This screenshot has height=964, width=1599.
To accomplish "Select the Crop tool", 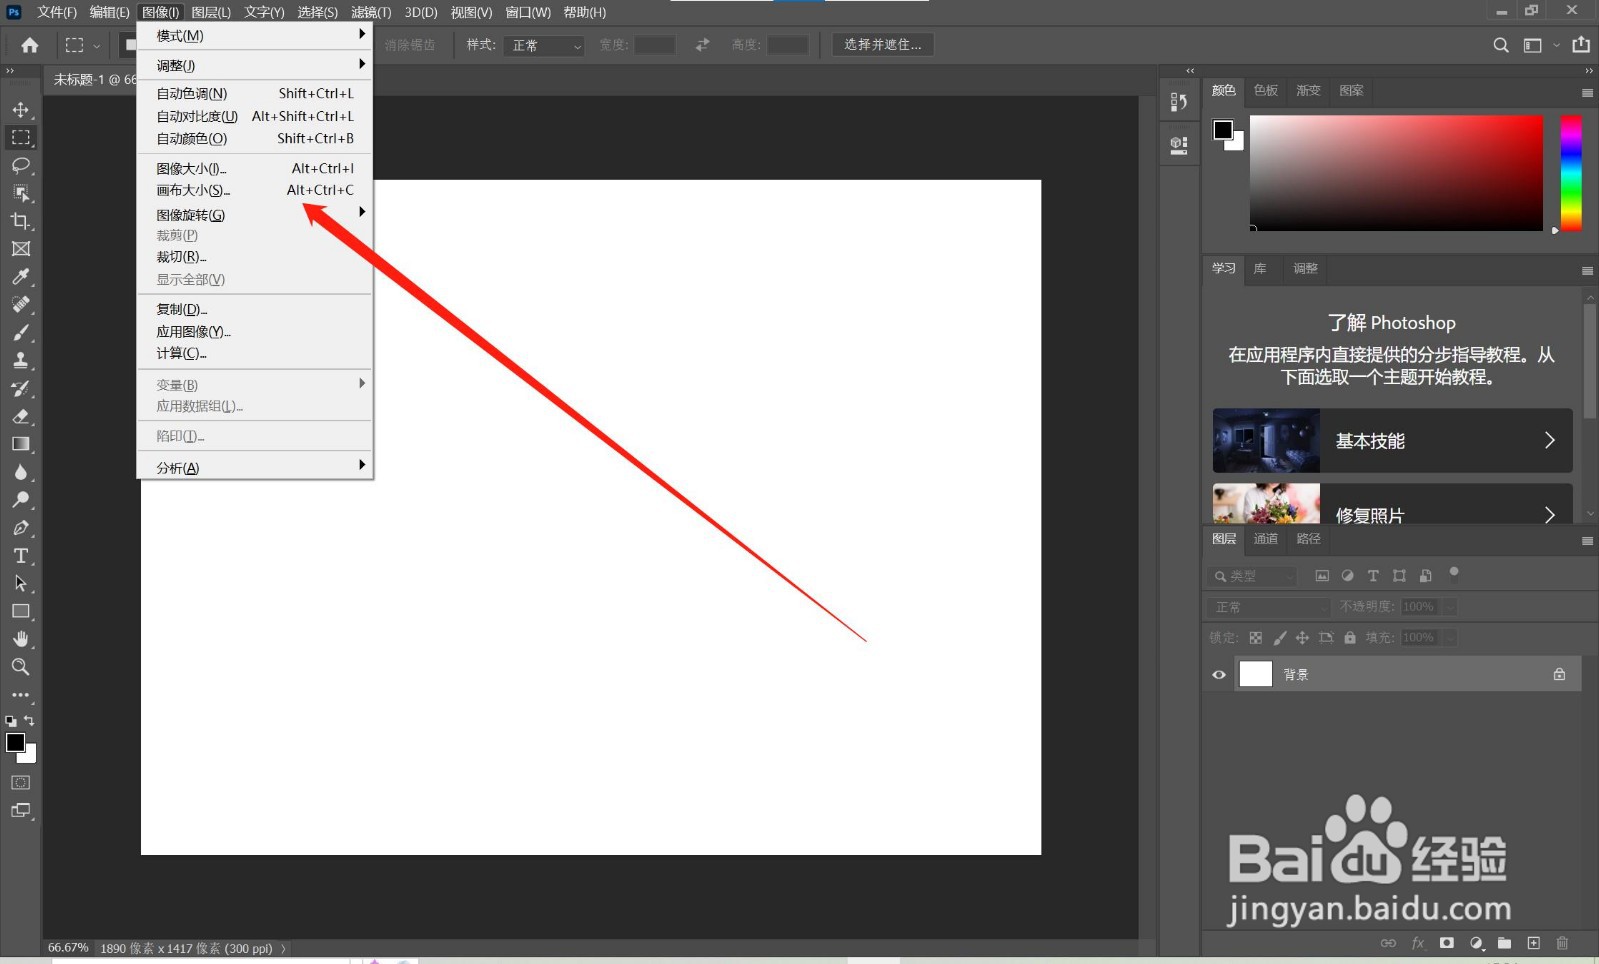I will point(20,221).
